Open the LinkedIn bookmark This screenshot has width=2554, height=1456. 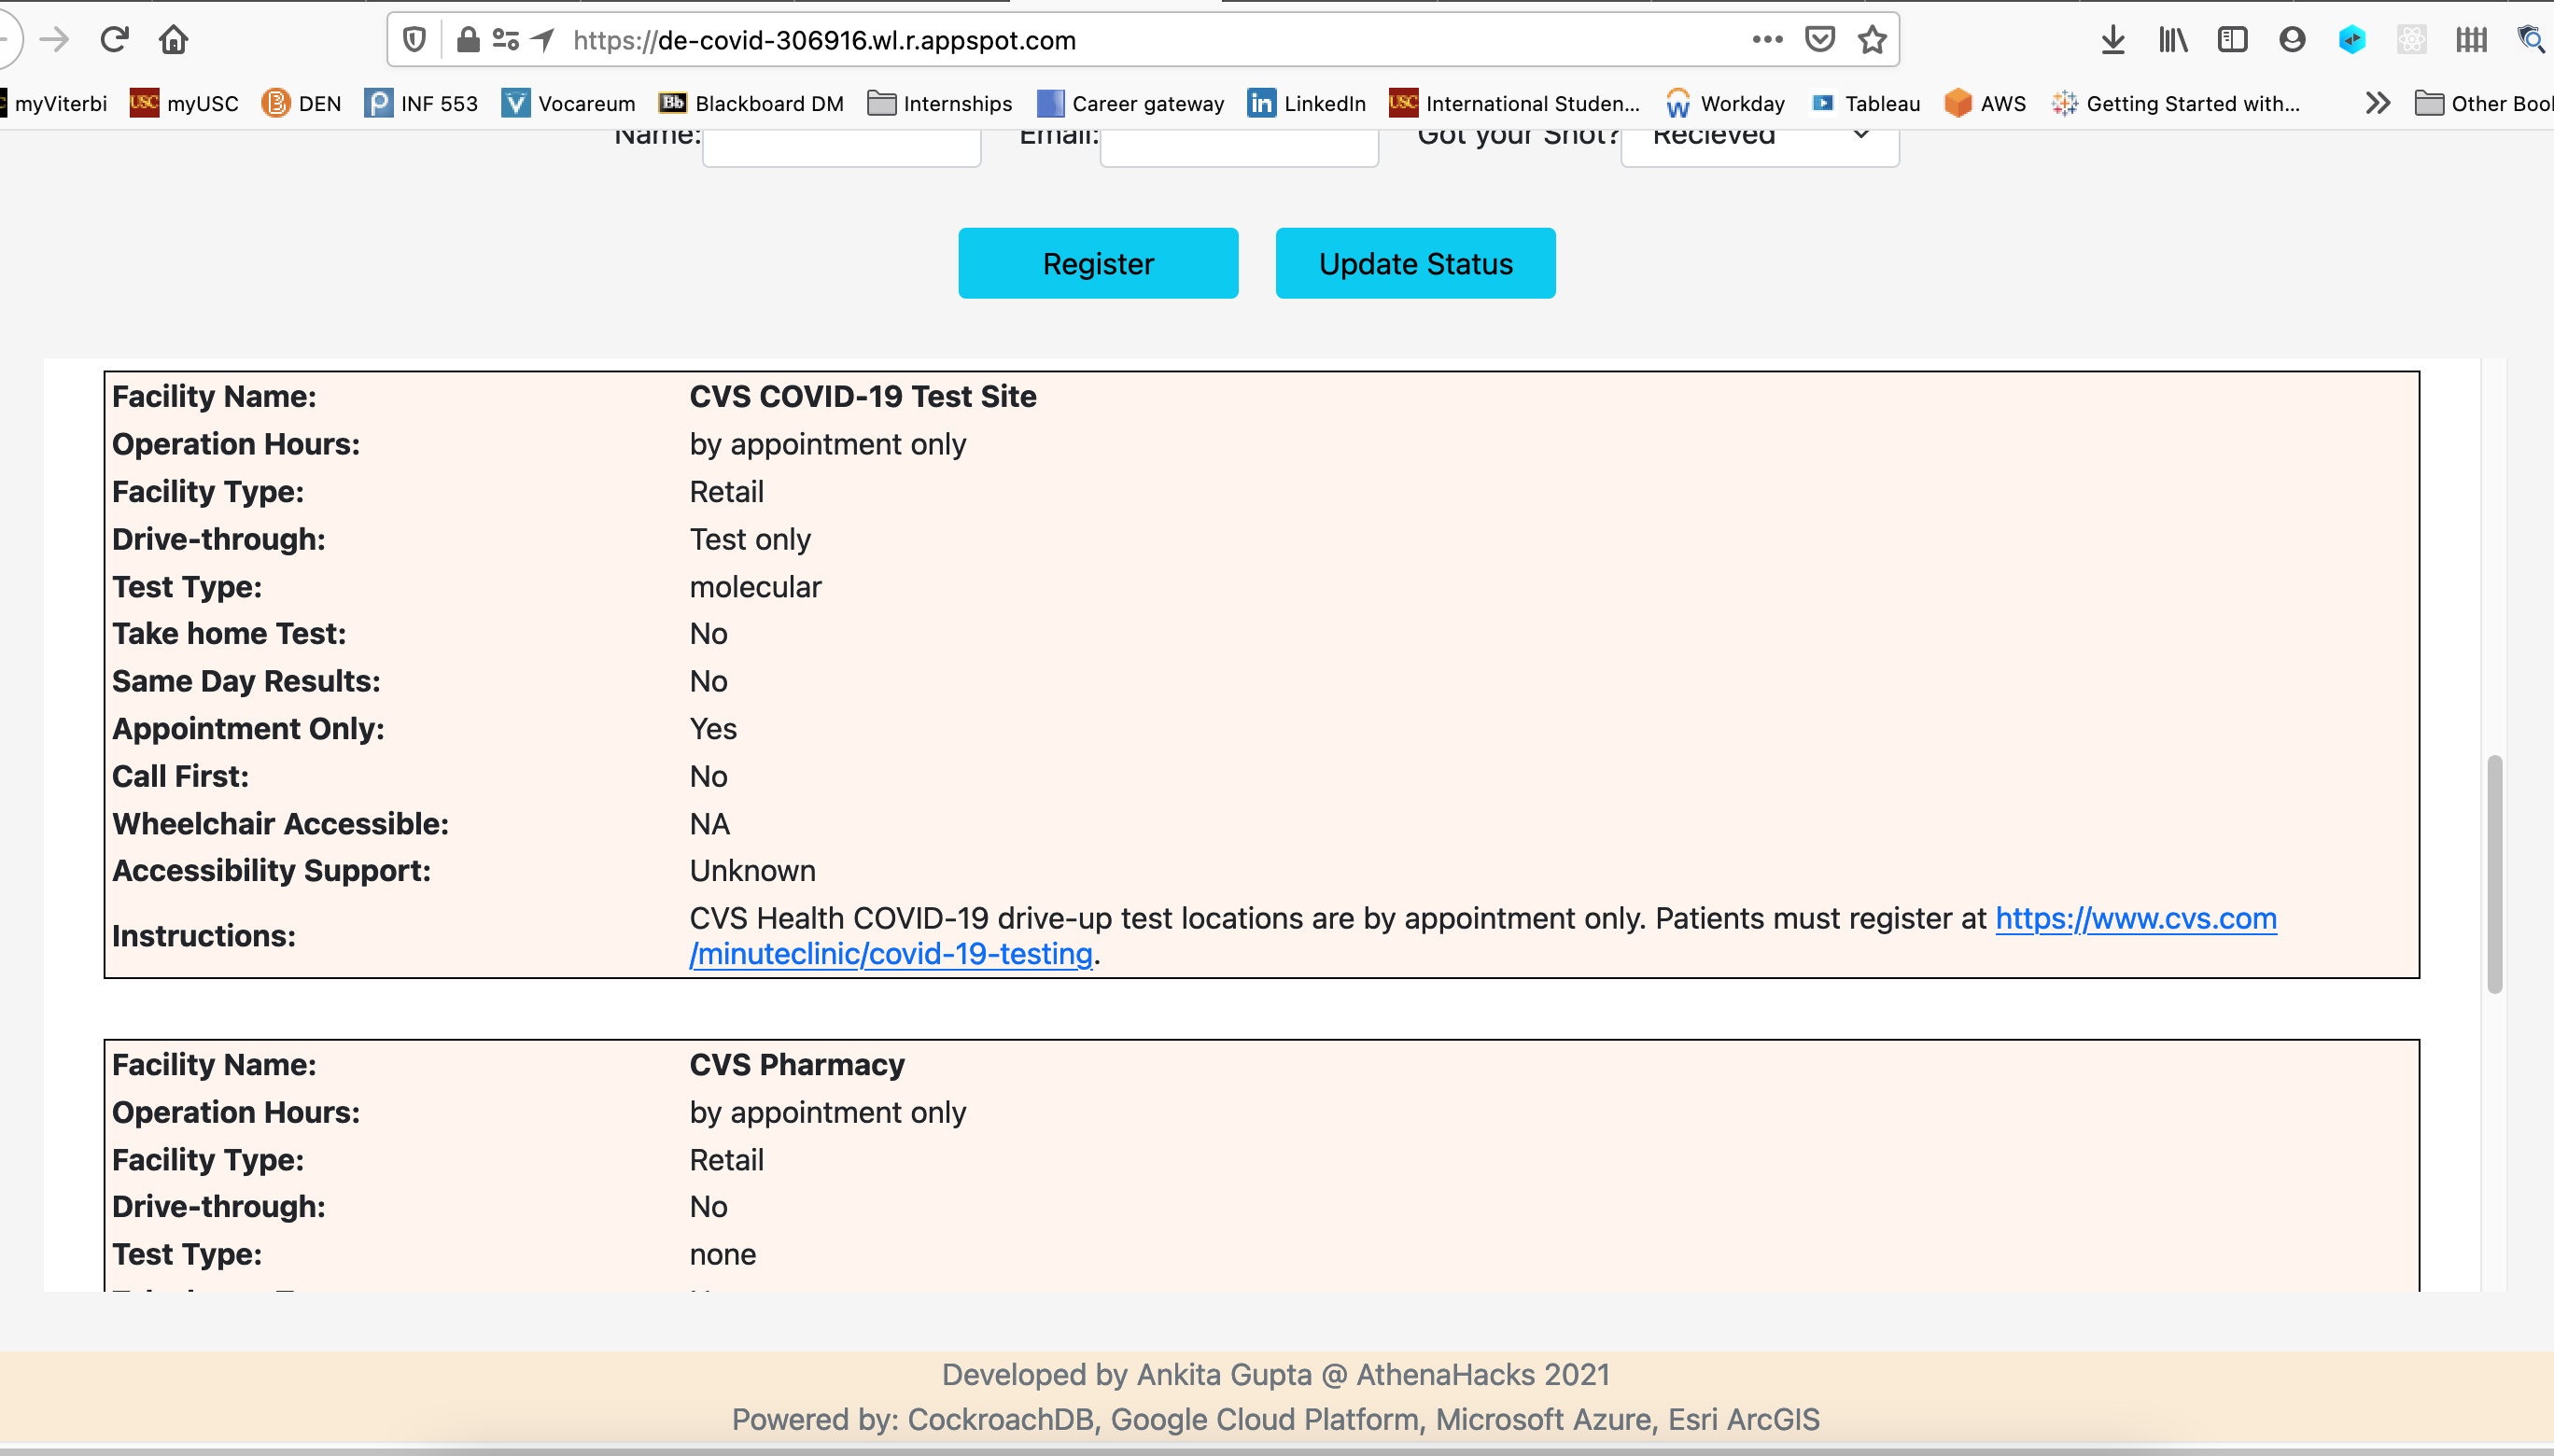click(x=1306, y=103)
